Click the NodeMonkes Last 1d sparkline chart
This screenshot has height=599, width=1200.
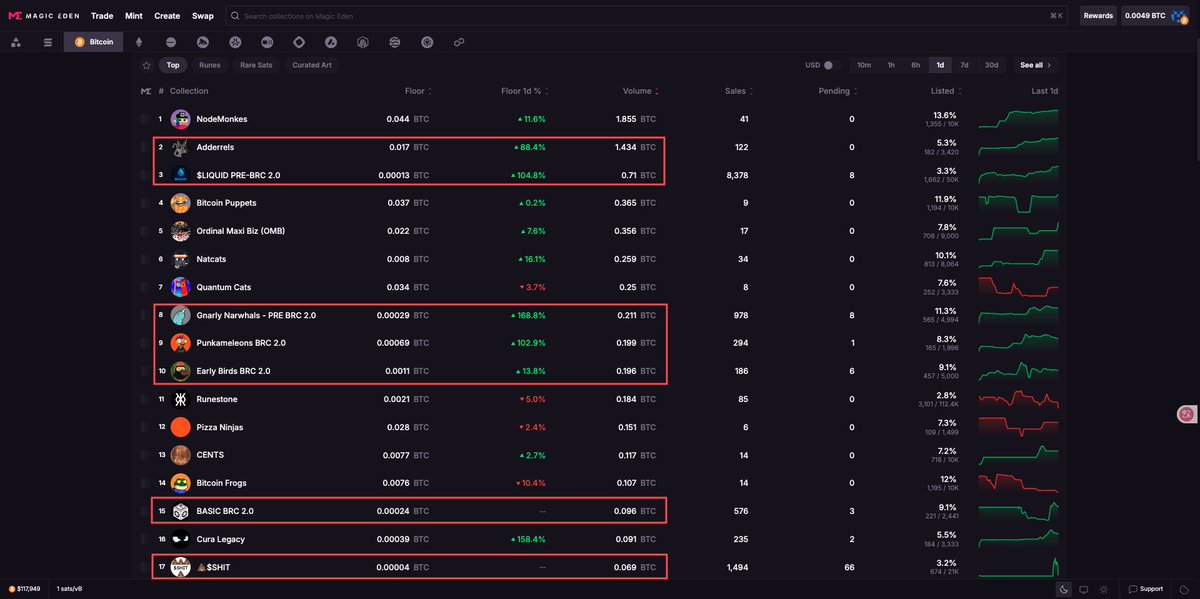point(1018,119)
